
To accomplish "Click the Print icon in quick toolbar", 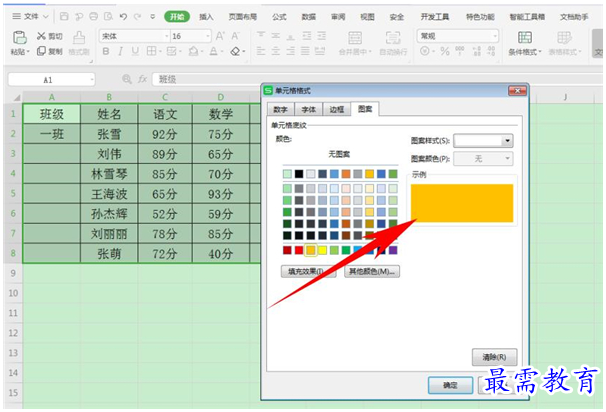I will coord(94,16).
